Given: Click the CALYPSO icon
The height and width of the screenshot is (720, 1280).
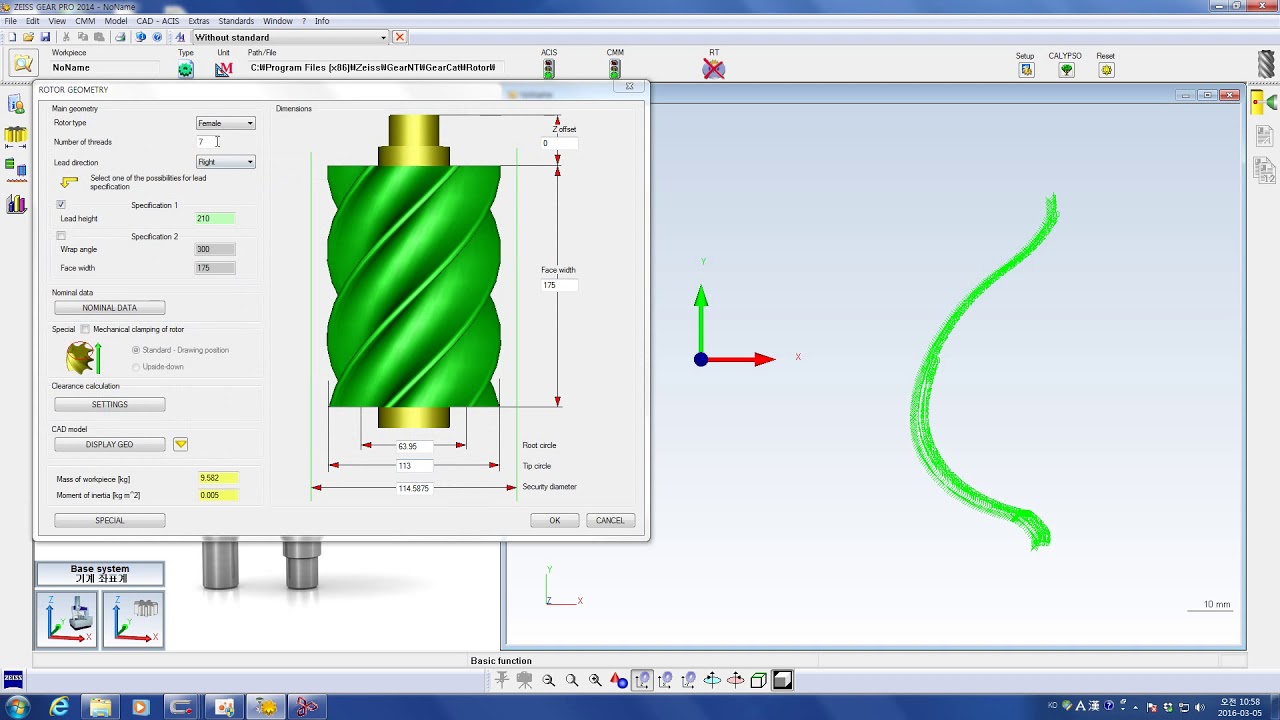Looking at the screenshot, I should point(1066,70).
